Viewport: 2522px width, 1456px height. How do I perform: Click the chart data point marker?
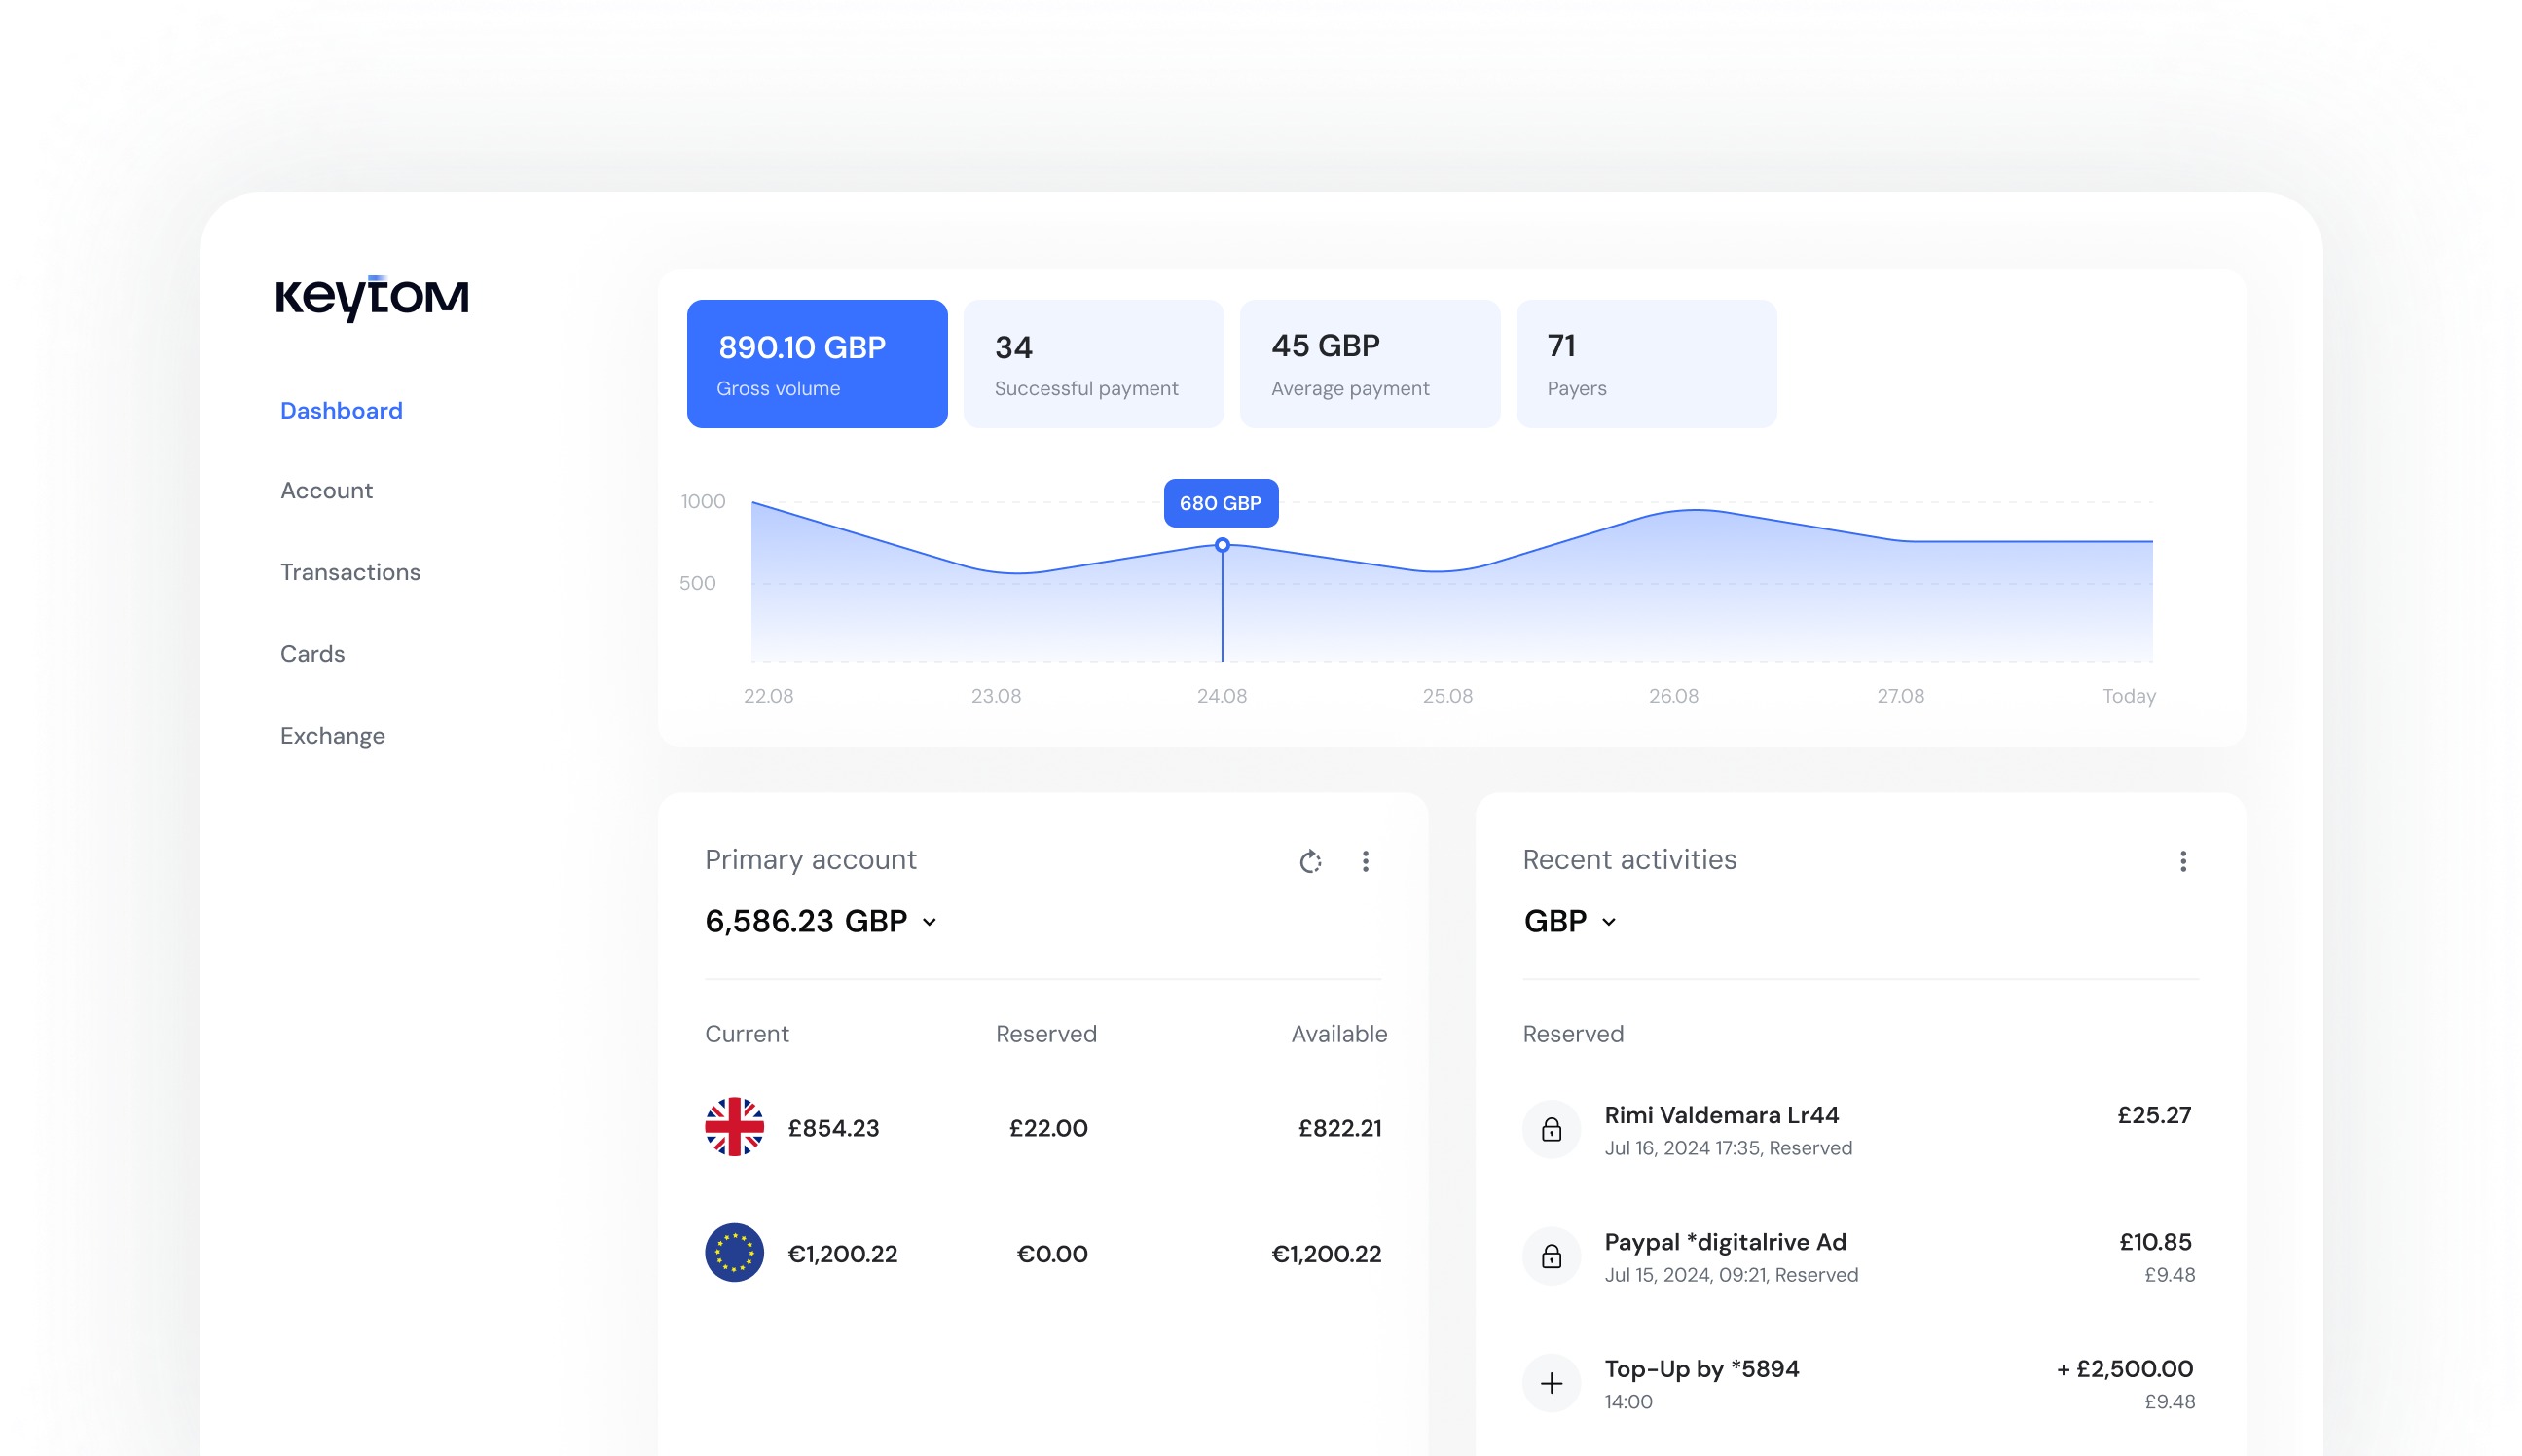click(x=1221, y=545)
